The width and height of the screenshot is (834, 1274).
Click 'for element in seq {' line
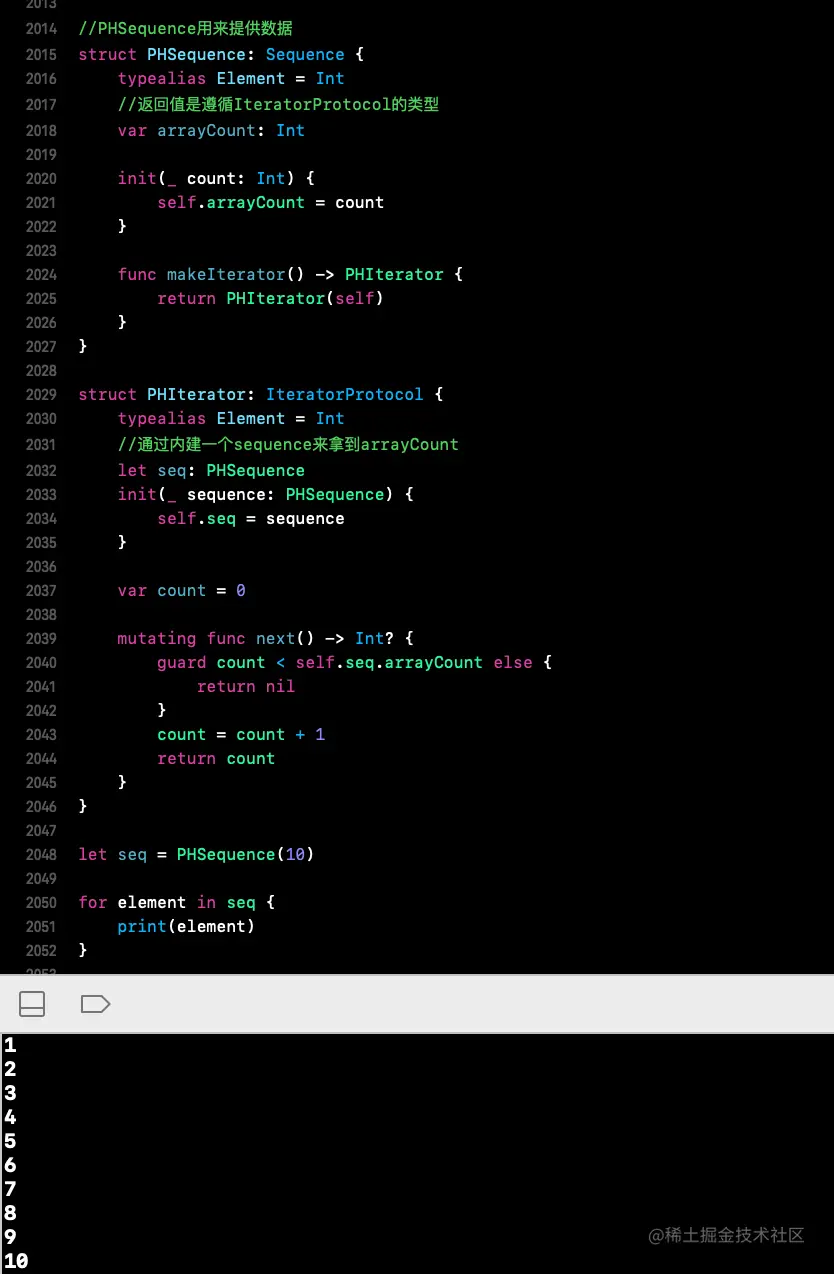[177, 903]
